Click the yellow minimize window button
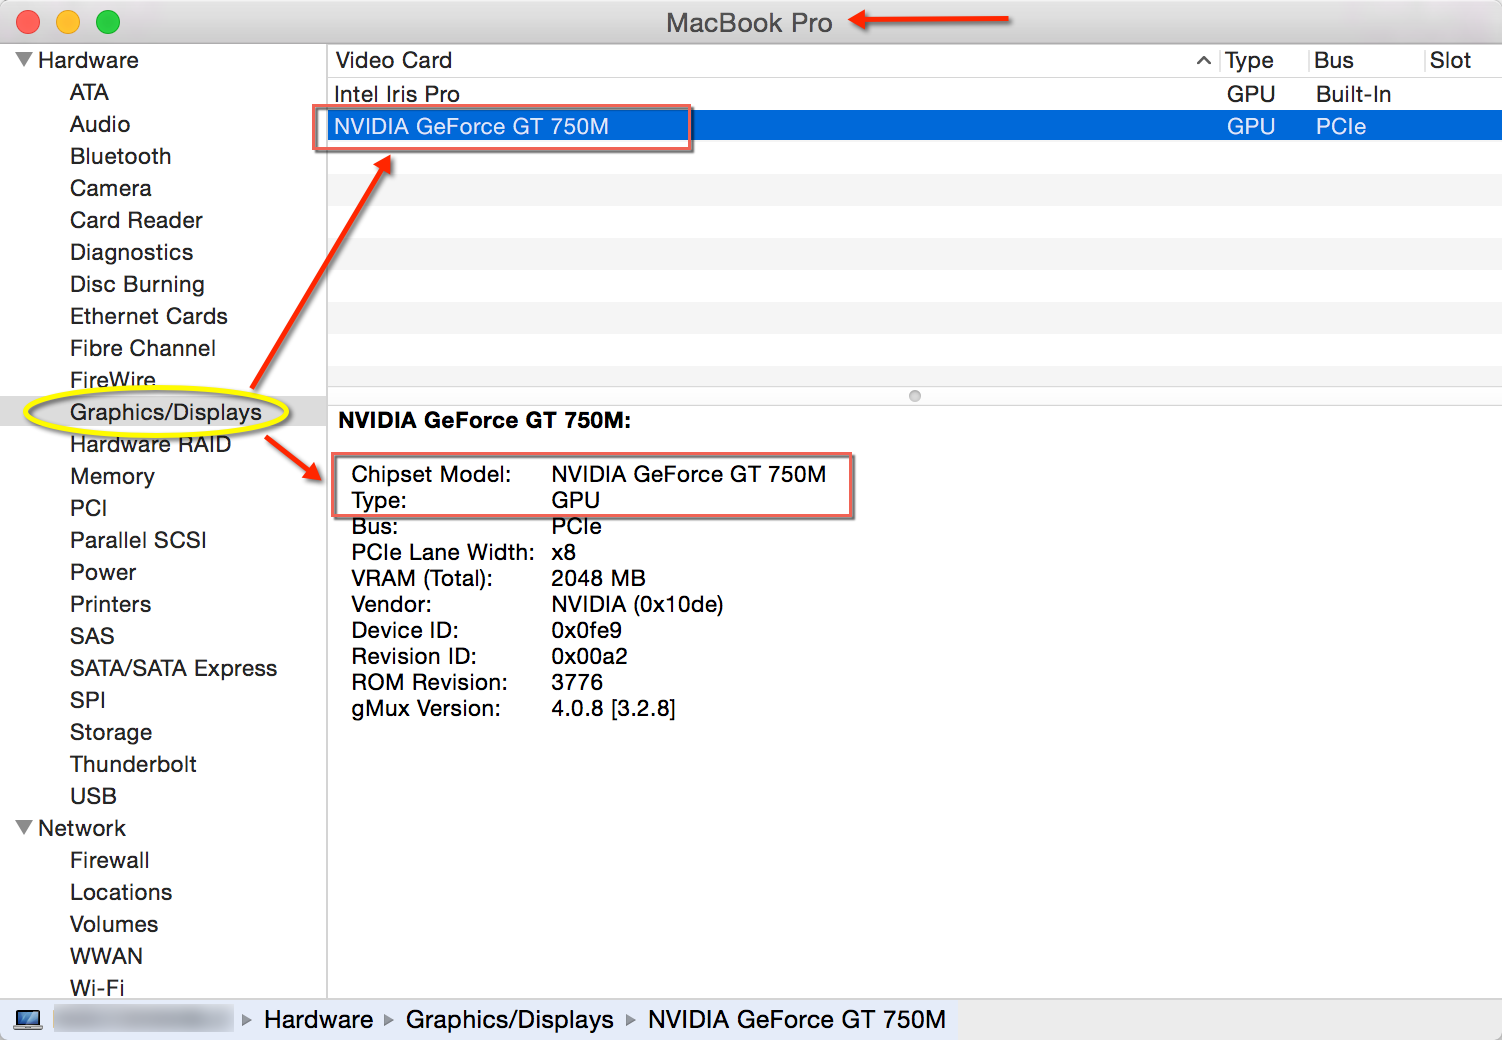Viewport: 1502px width, 1040px height. coord(68,21)
